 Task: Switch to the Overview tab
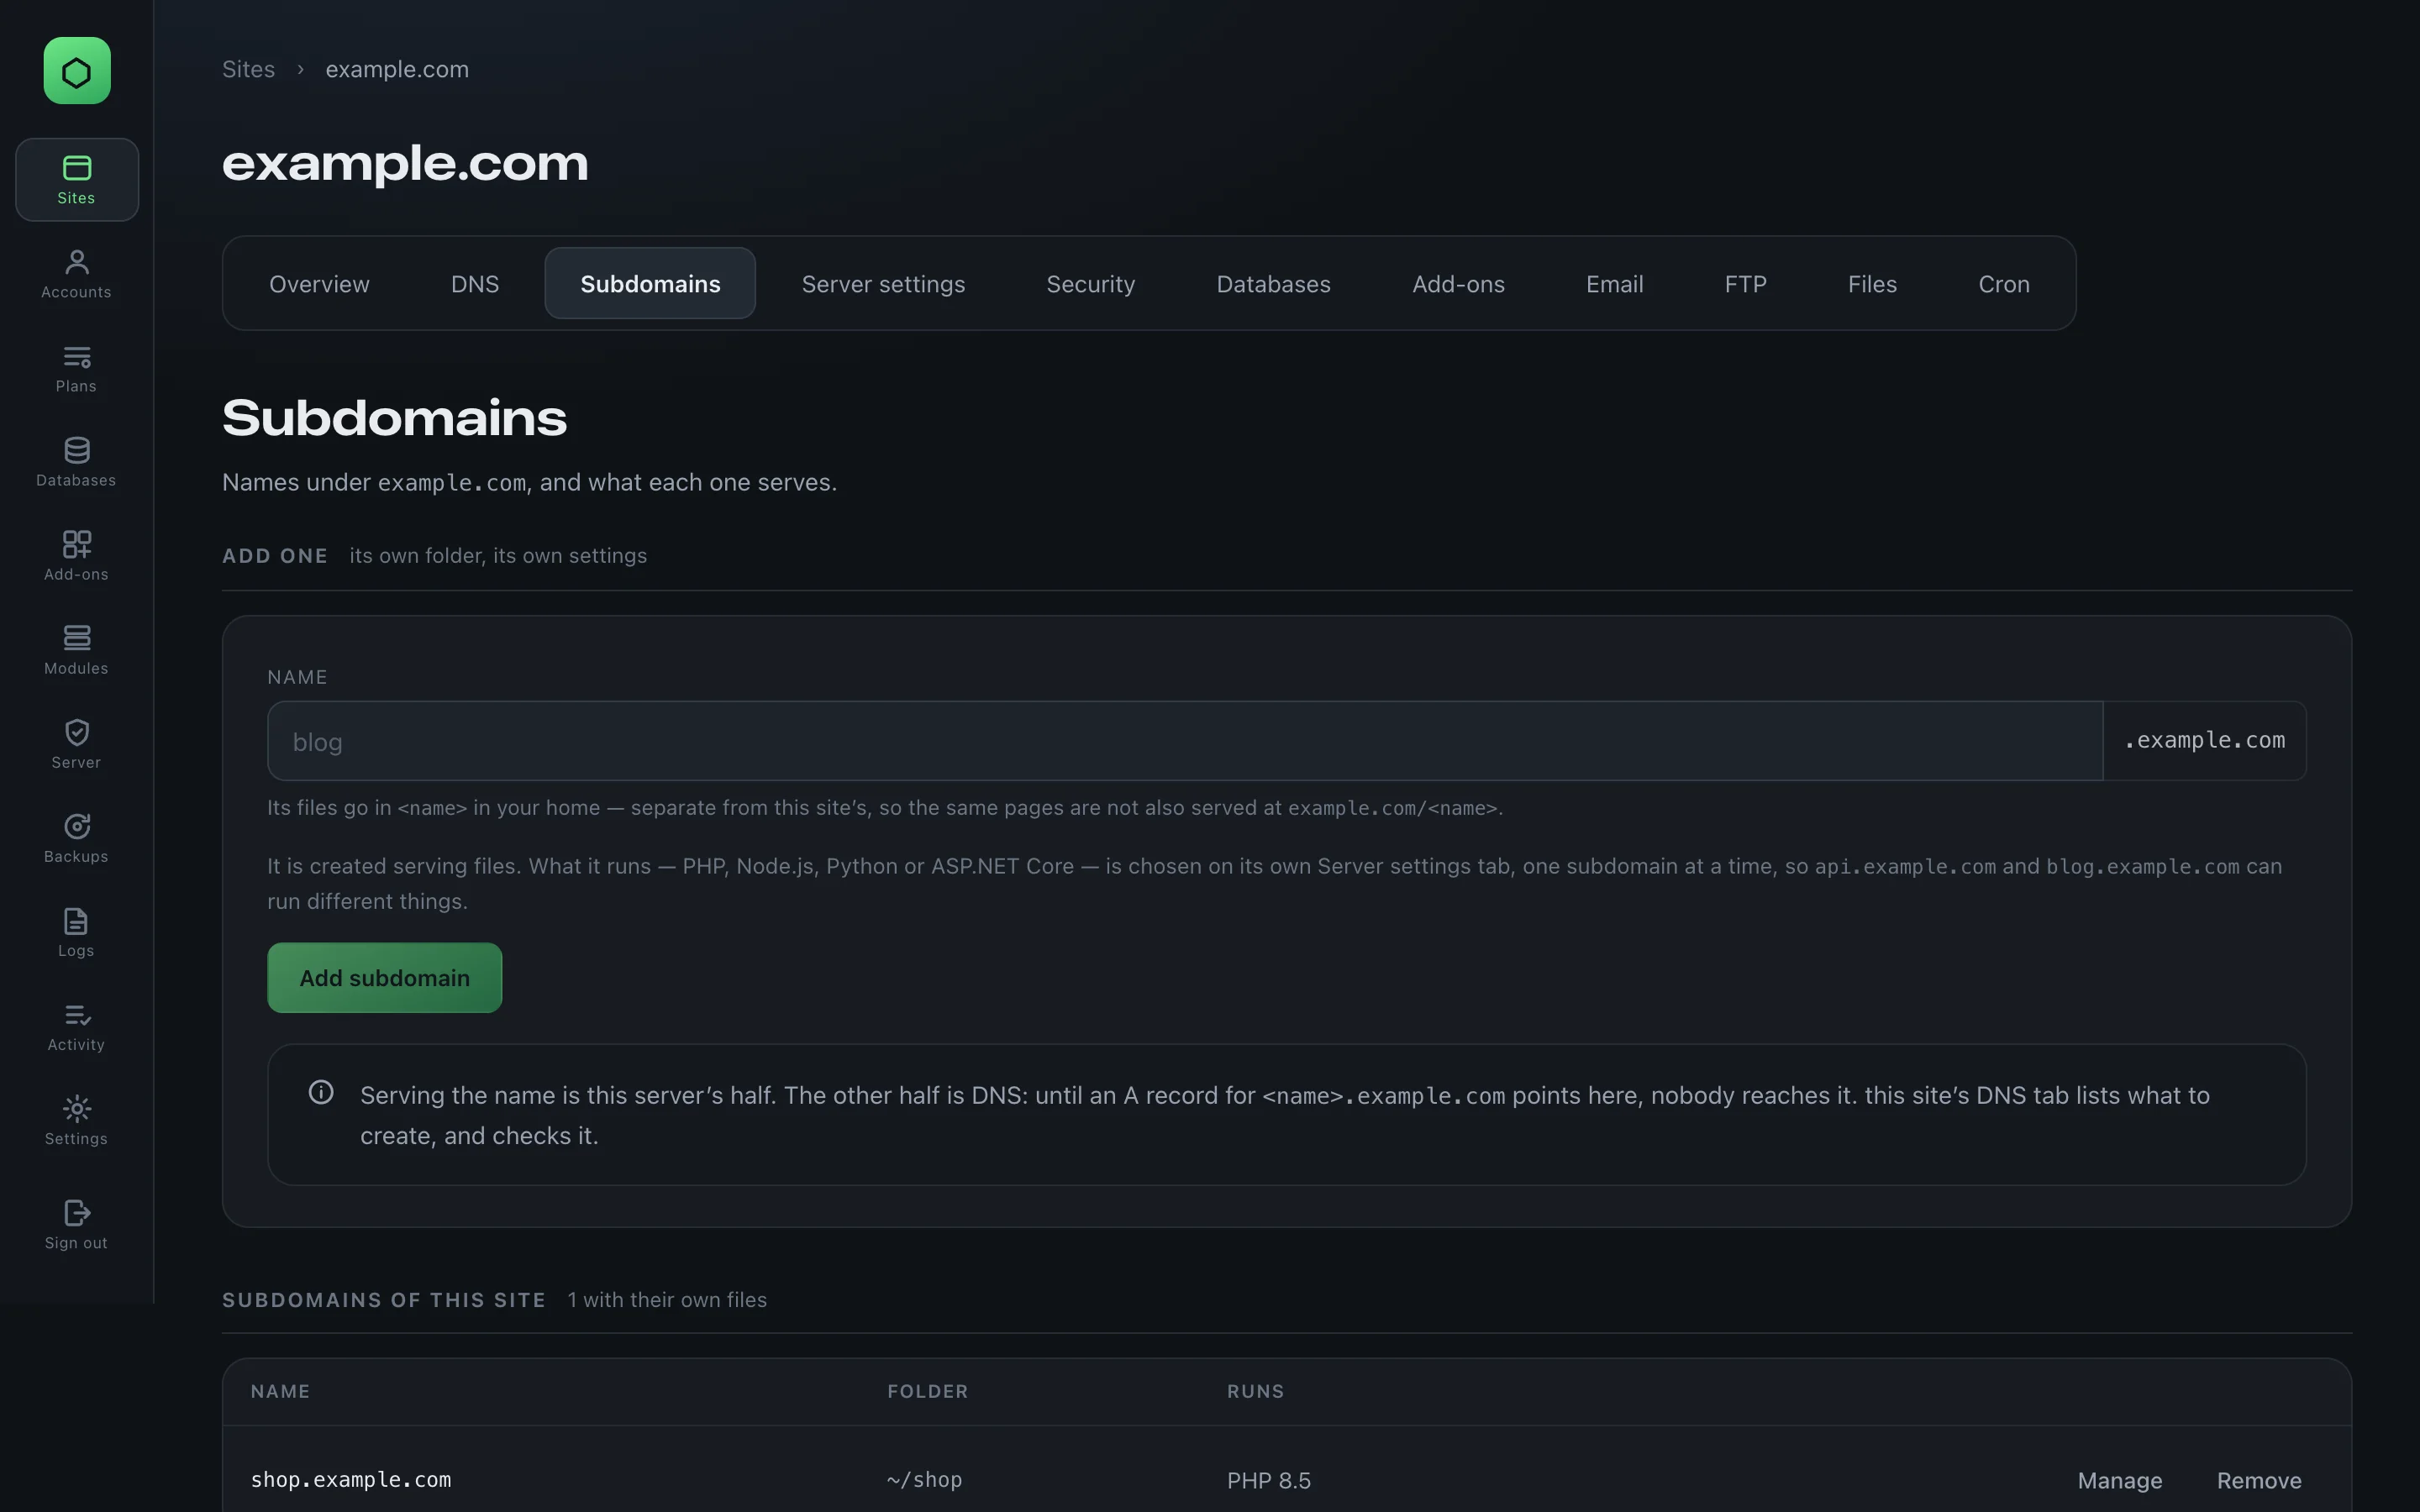[319, 284]
